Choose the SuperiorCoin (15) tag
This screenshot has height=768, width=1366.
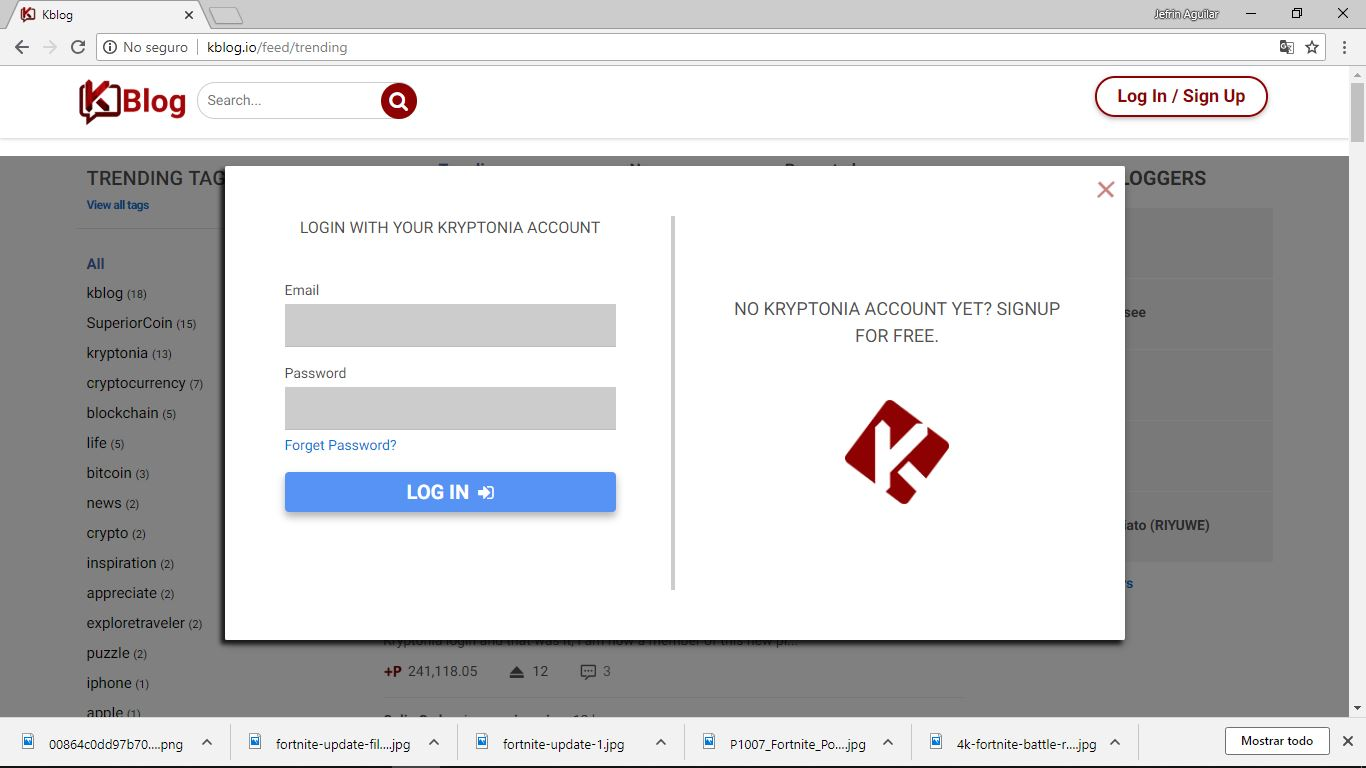tap(141, 324)
